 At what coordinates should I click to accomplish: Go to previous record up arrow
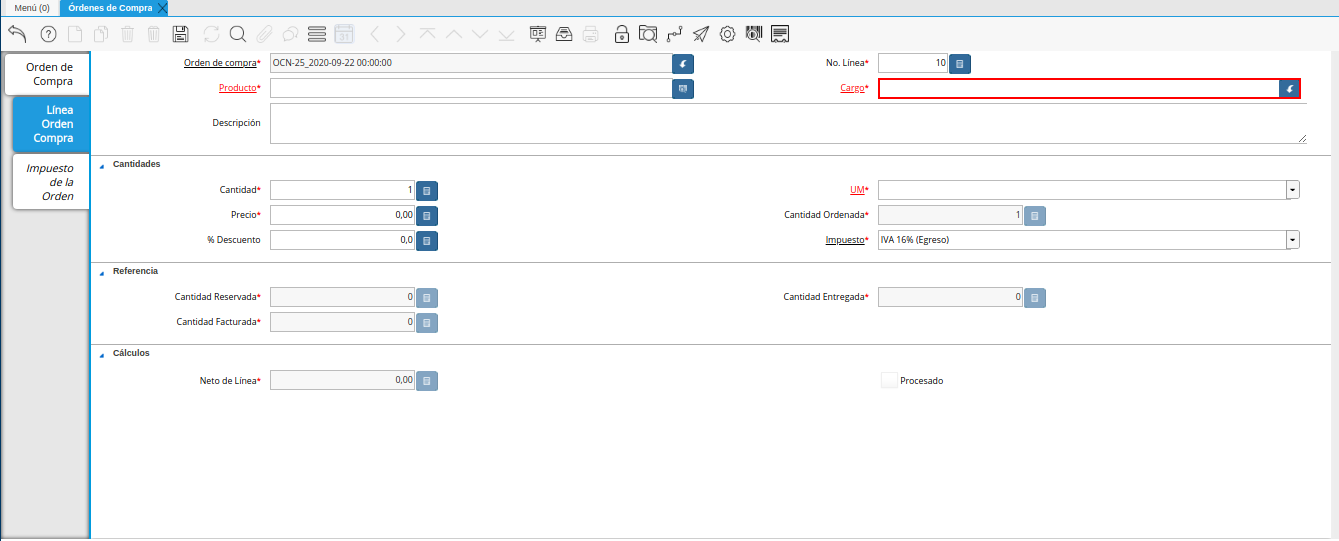(x=454, y=34)
